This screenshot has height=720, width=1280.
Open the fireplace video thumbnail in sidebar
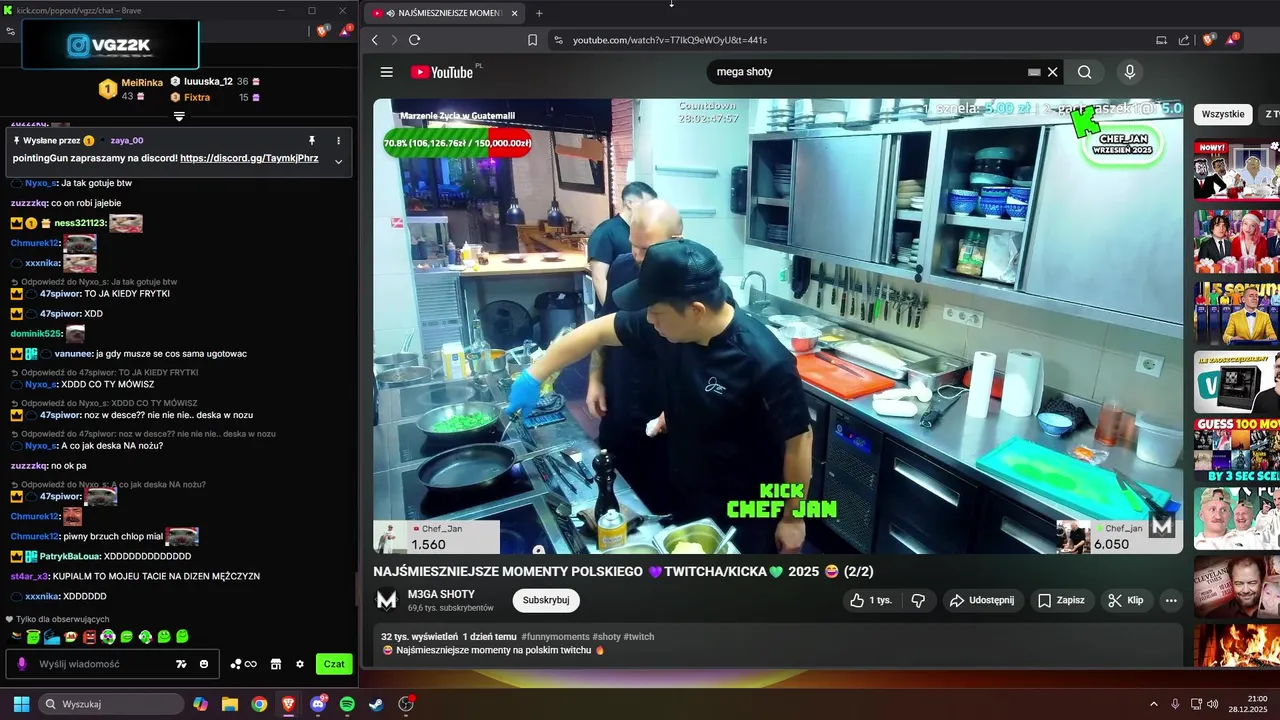1236,645
